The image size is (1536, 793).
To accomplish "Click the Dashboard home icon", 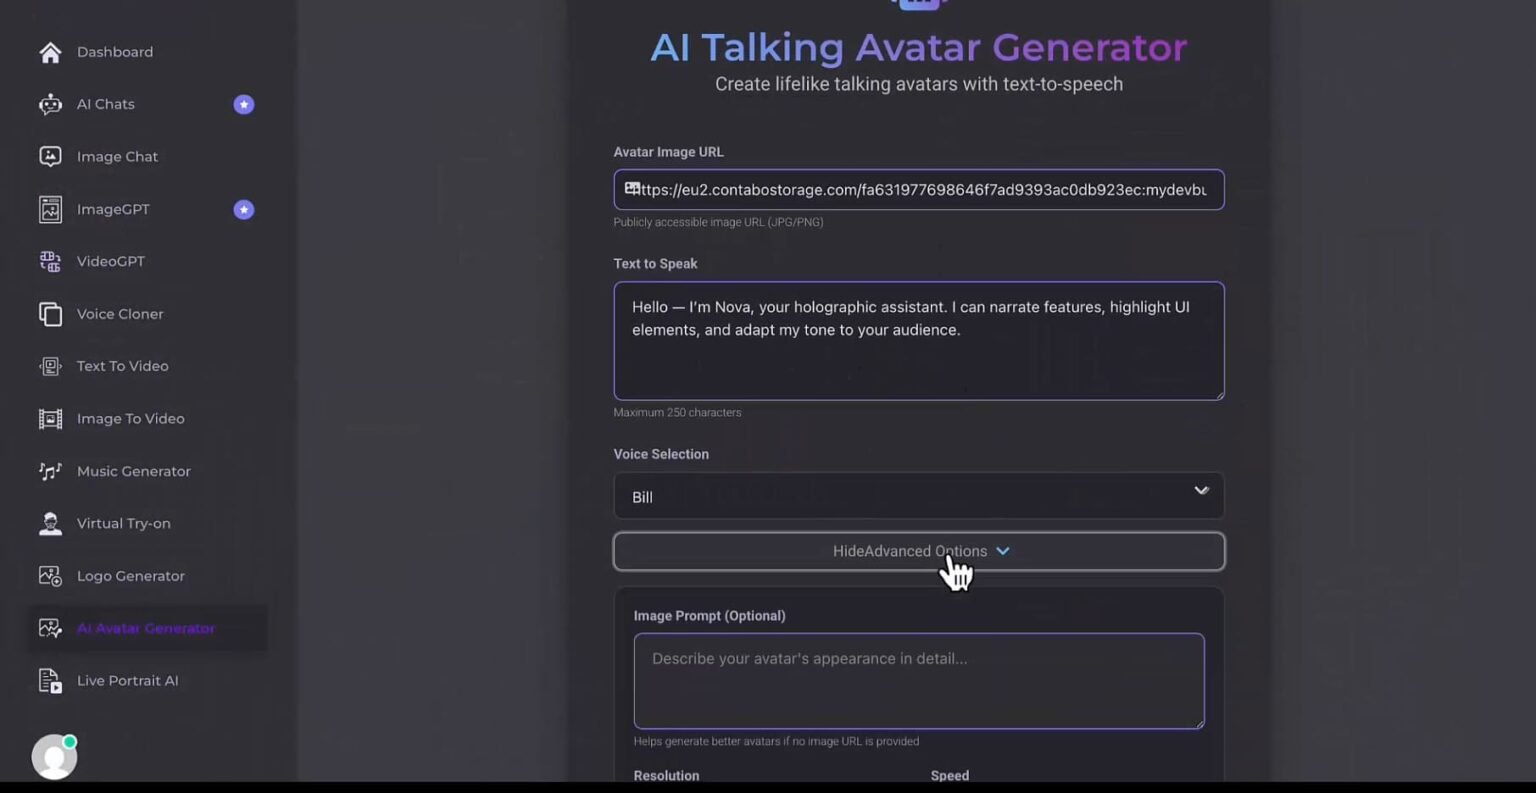I will (x=50, y=52).
